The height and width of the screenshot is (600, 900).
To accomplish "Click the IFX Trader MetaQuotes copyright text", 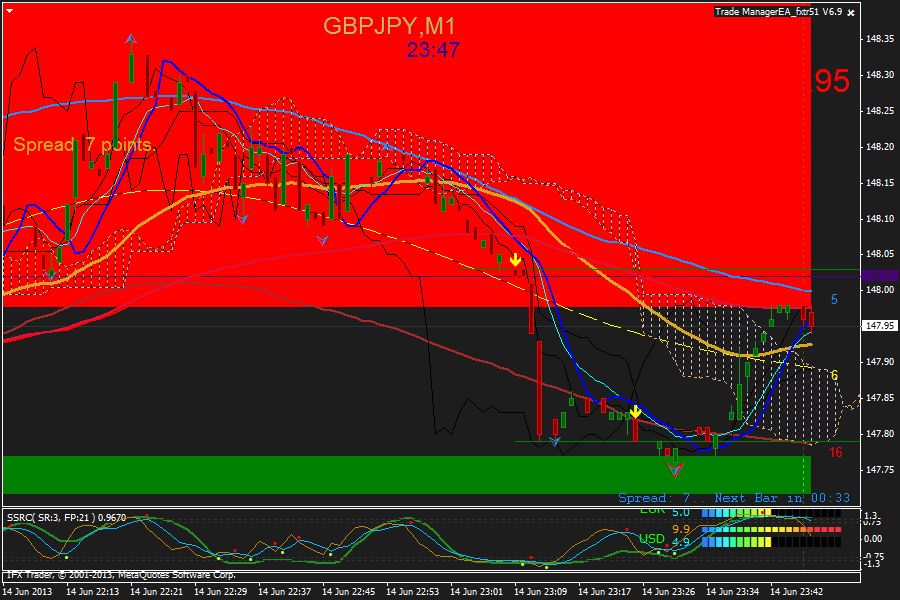I will coord(121,575).
